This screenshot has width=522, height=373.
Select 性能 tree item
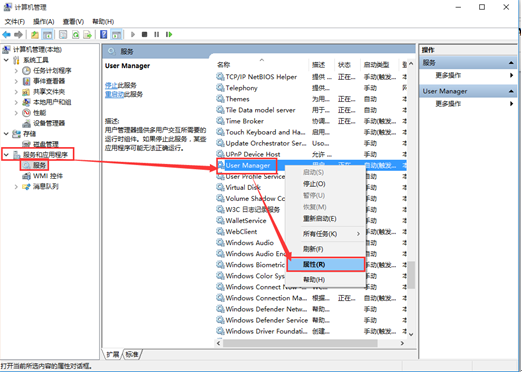[x=39, y=113]
